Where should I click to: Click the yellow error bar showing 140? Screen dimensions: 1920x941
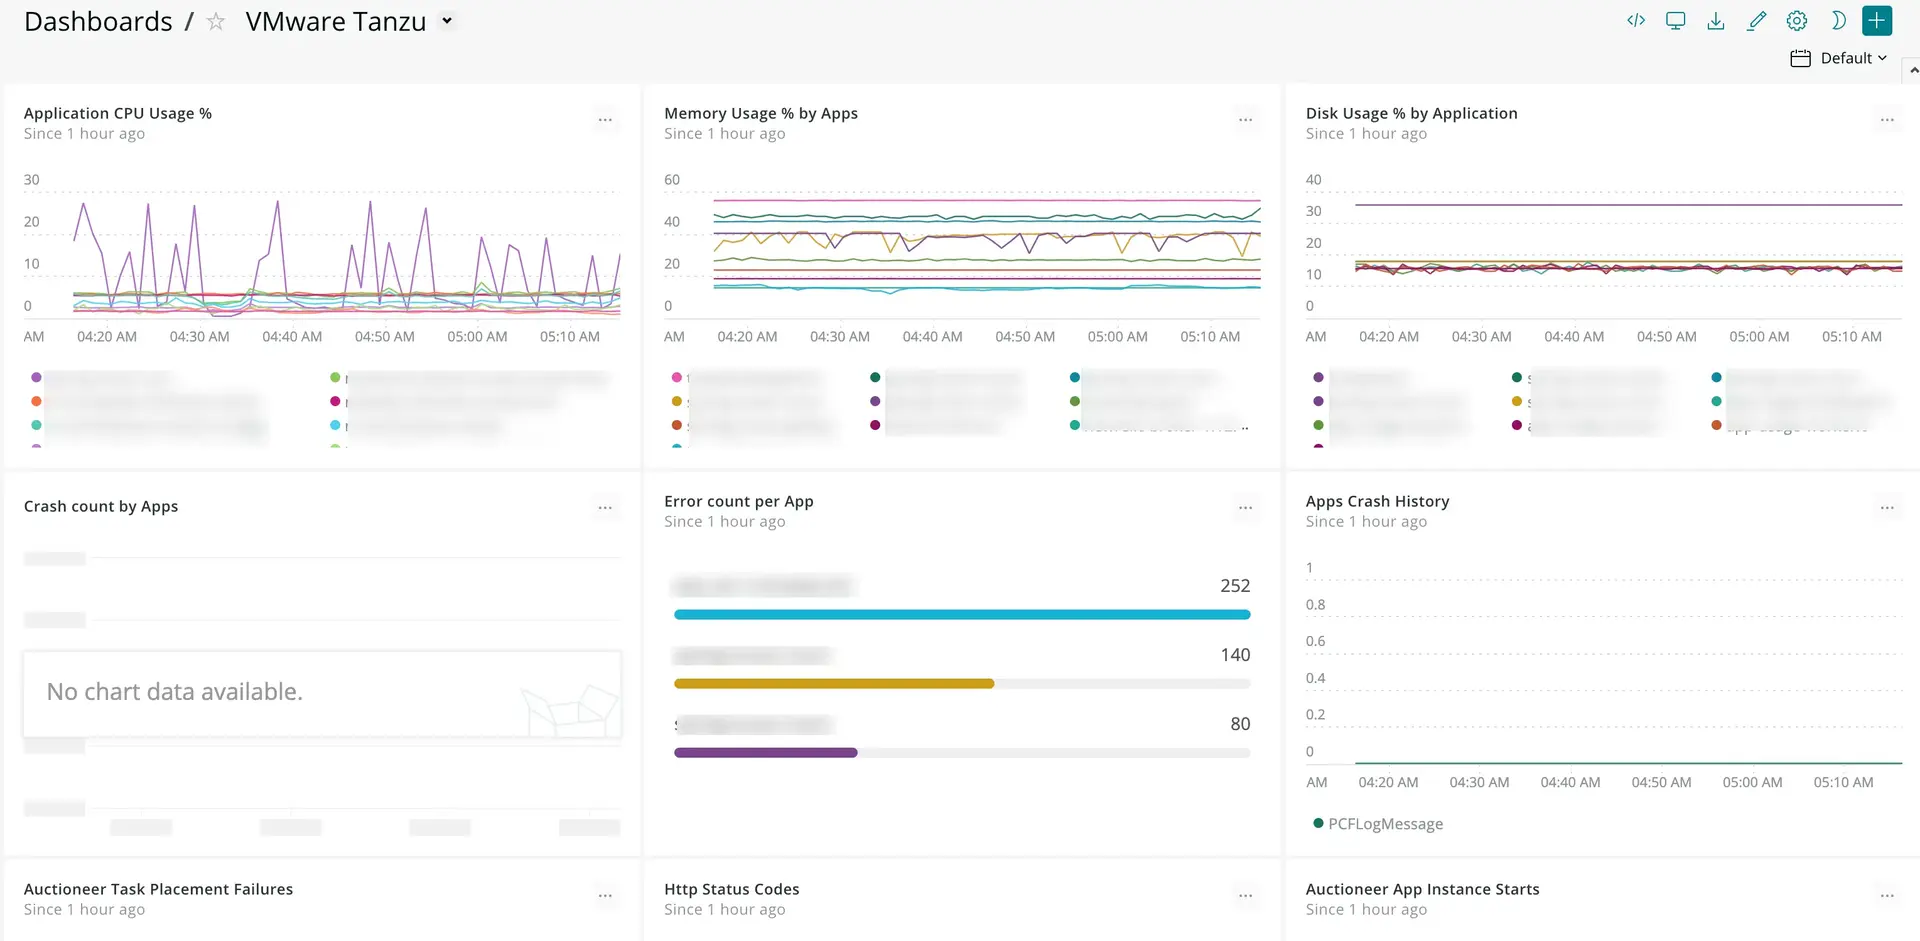point(834,684)
